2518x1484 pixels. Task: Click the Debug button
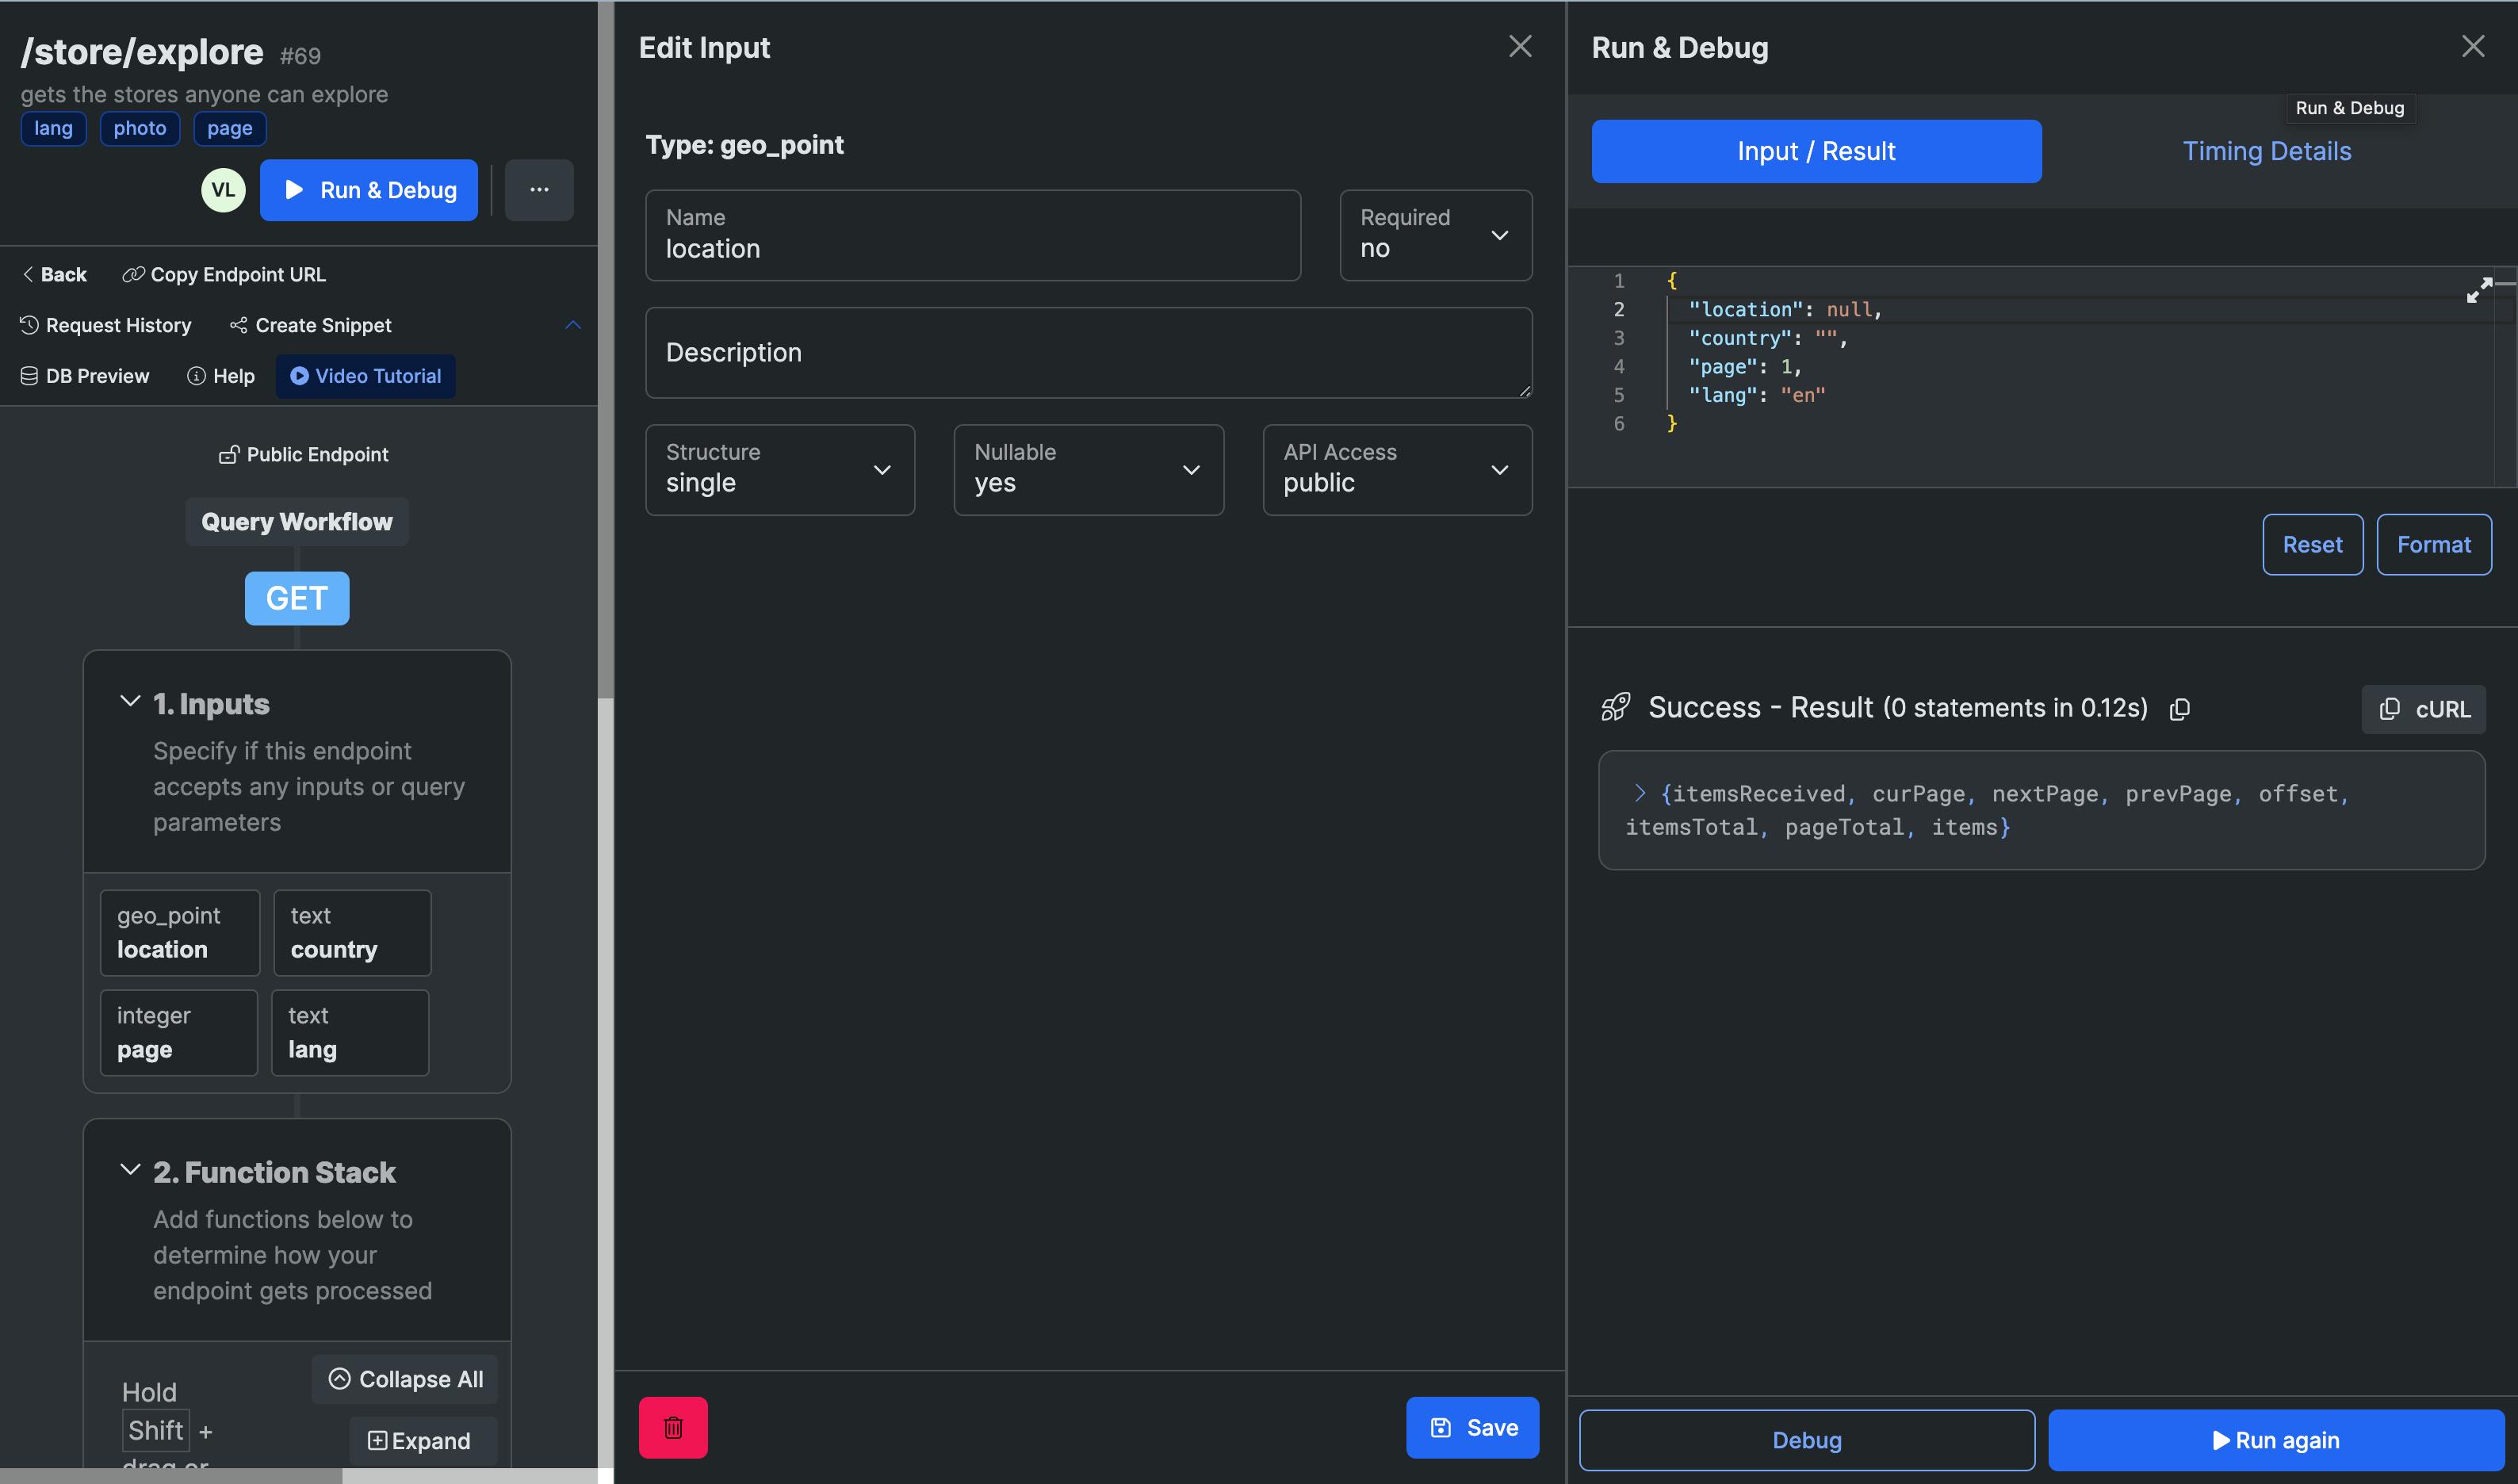(1807, 1441)
